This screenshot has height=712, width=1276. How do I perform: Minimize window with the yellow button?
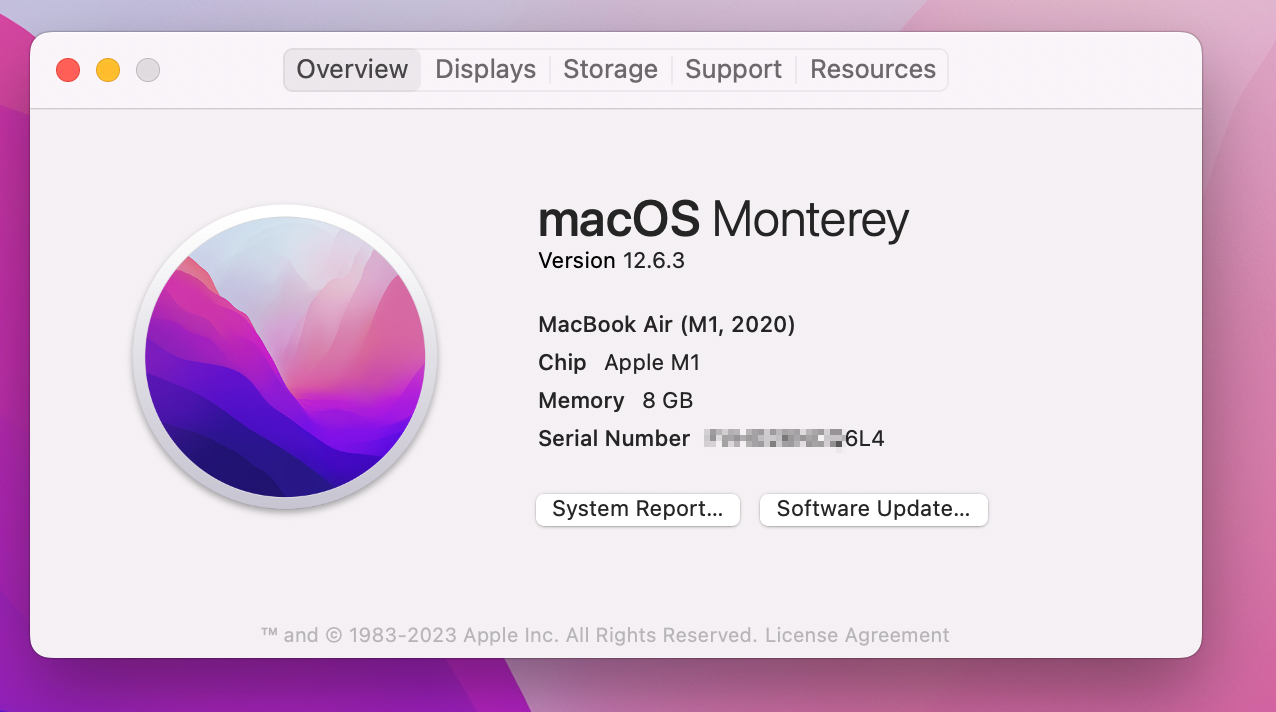click(108, 70)
